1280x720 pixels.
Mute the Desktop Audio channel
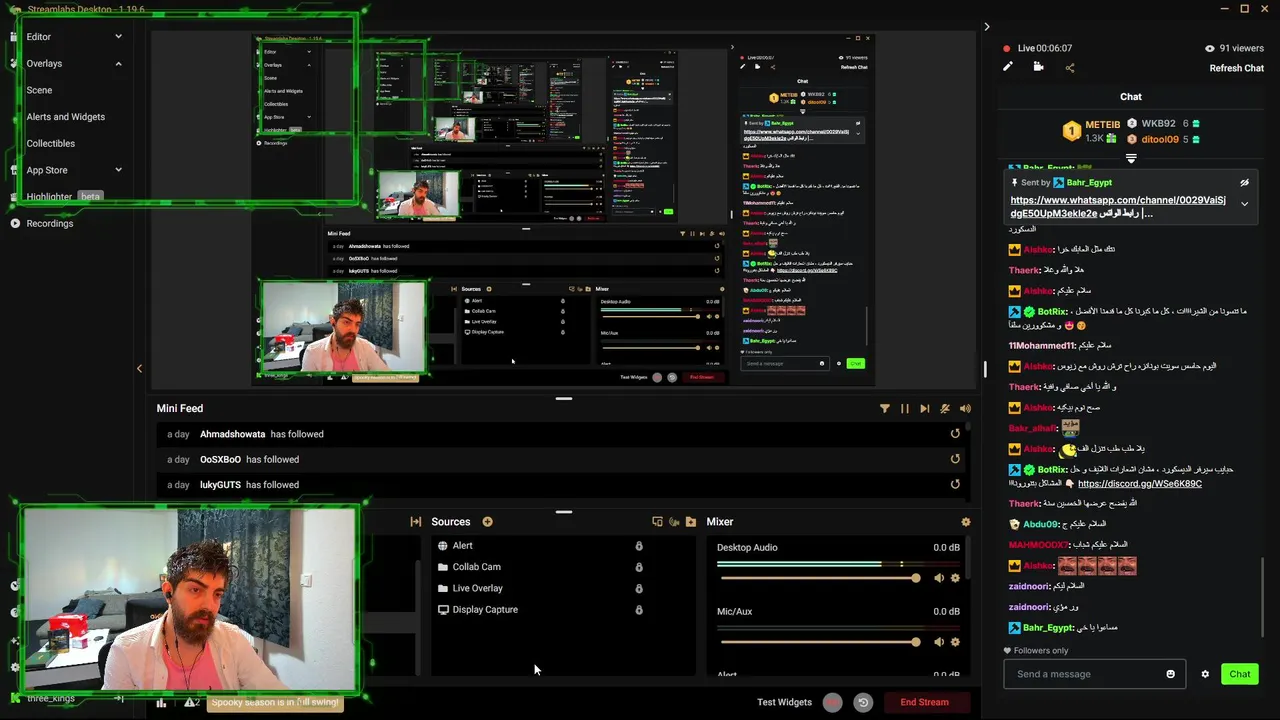[x=938, y=578]
